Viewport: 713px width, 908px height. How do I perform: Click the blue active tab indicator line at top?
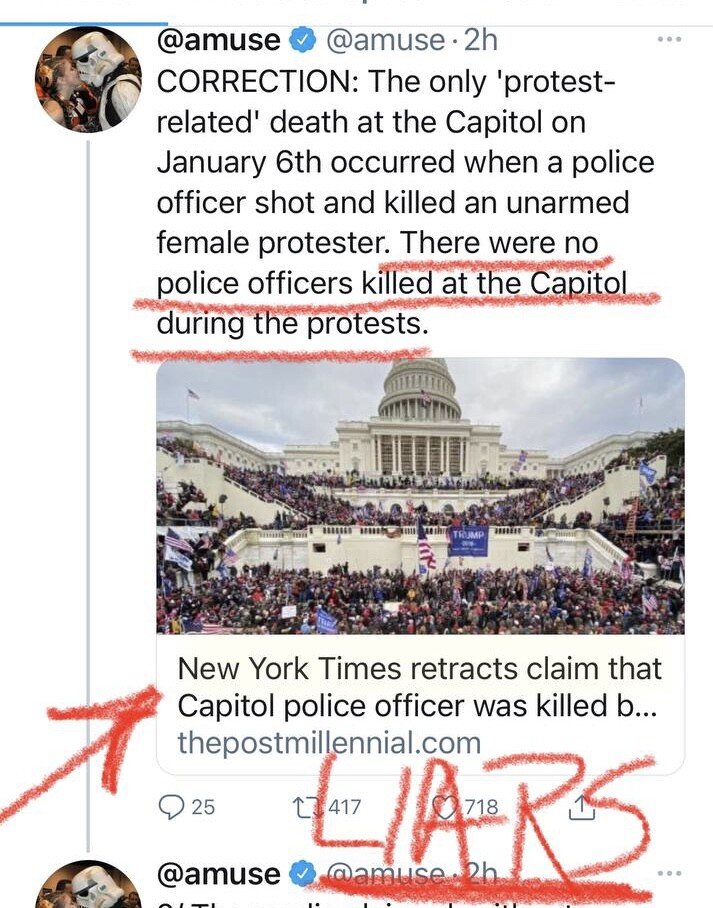pyautogui.click(x=84, y=24)
